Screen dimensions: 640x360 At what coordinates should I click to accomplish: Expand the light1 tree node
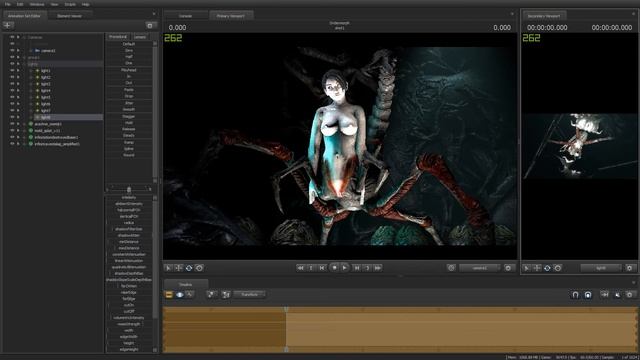(31, 71)
